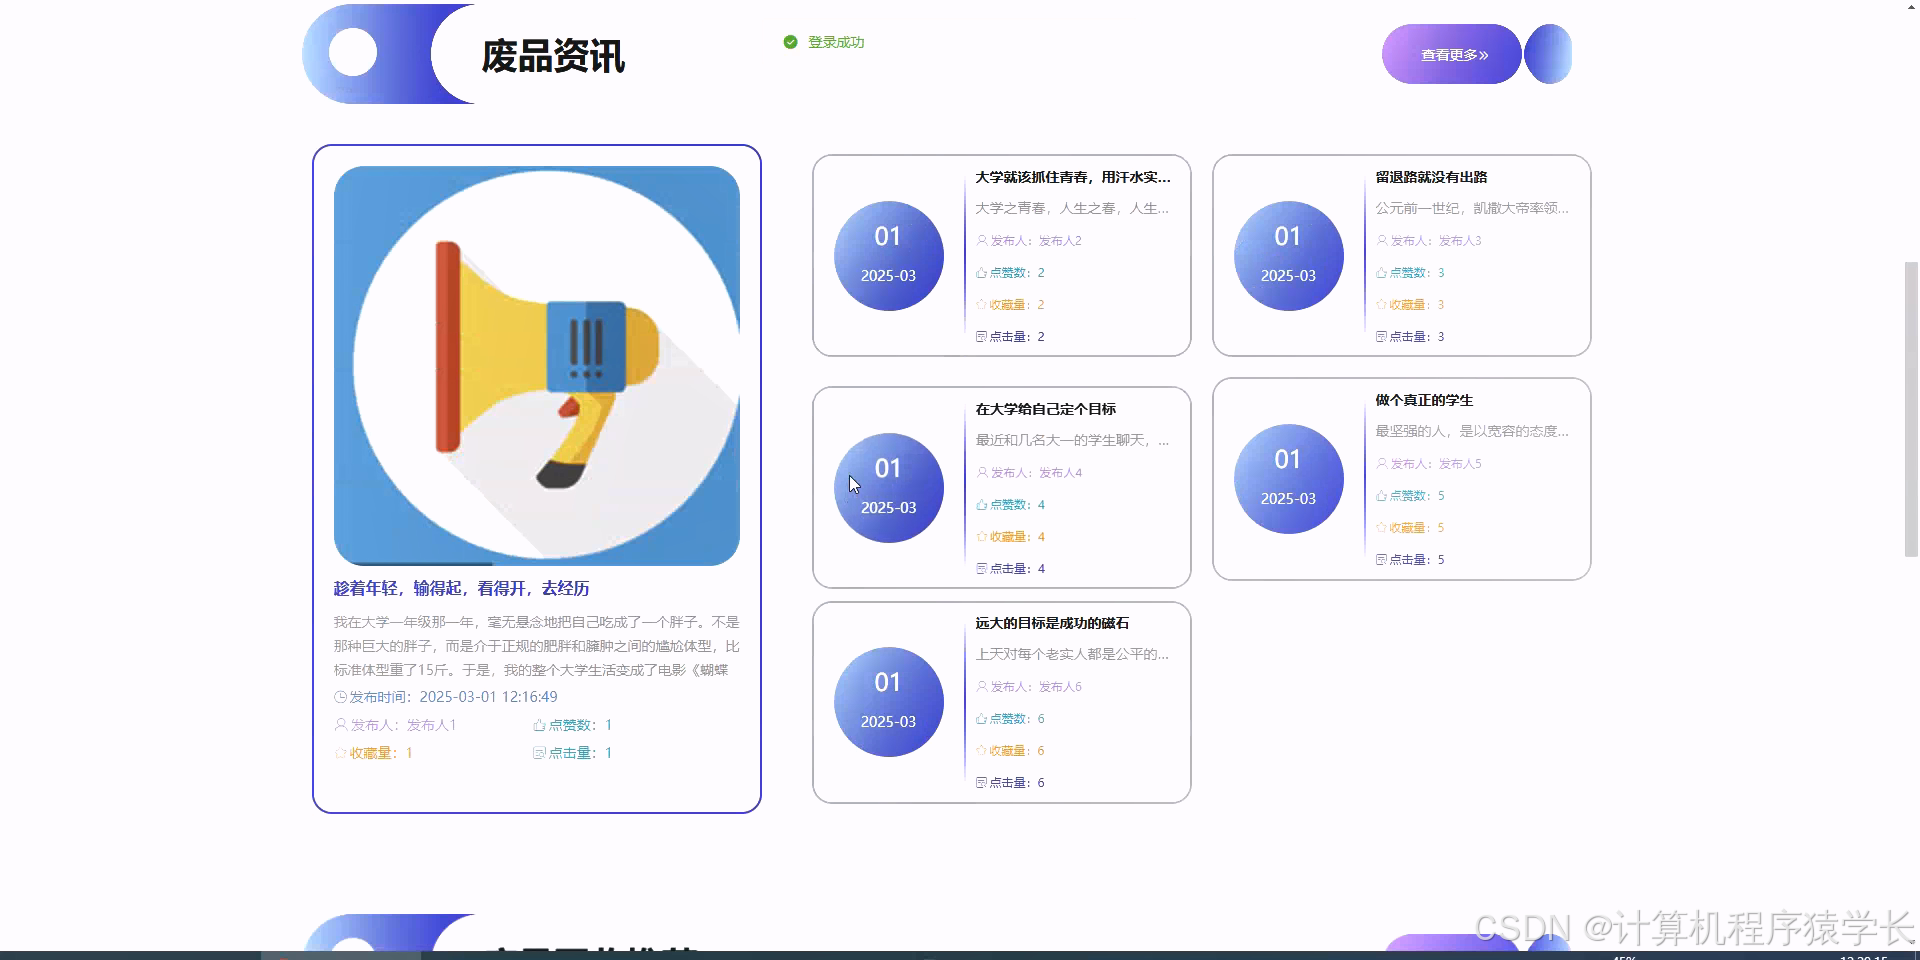Click the star icon on 远大的目标是成功的磁石 card
1920x960 pixels.
pos(982,749)
